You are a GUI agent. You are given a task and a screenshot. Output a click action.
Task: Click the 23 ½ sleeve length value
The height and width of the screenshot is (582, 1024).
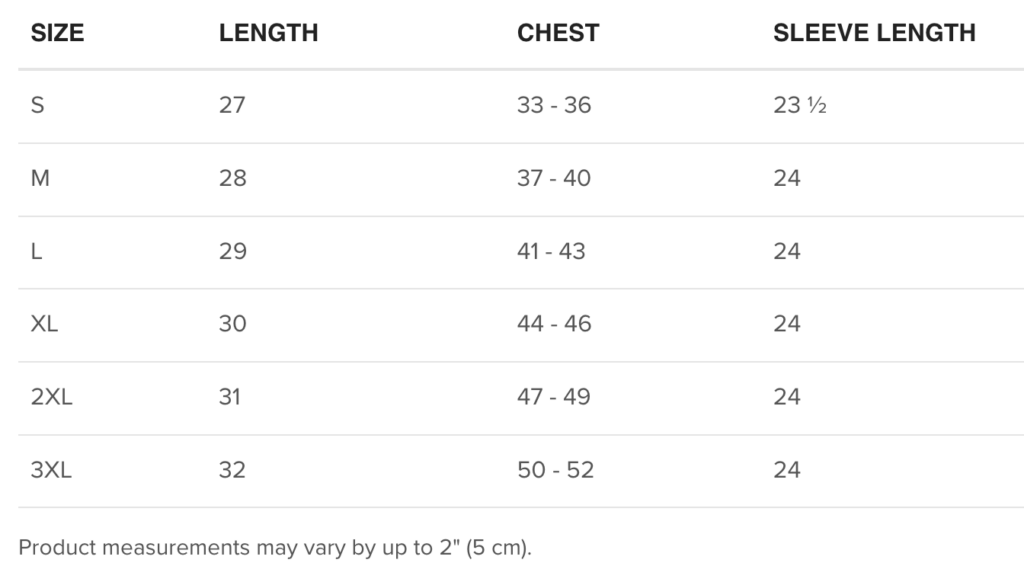coord(800,105)
